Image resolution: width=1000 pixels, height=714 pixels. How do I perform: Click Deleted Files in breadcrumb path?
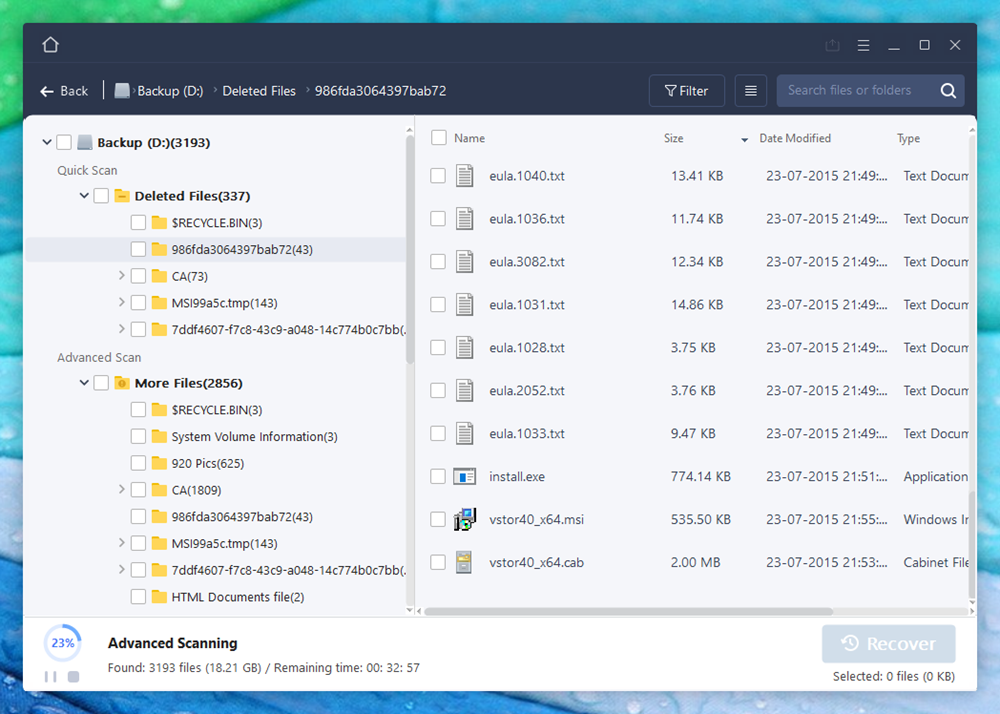pos(259,91)
